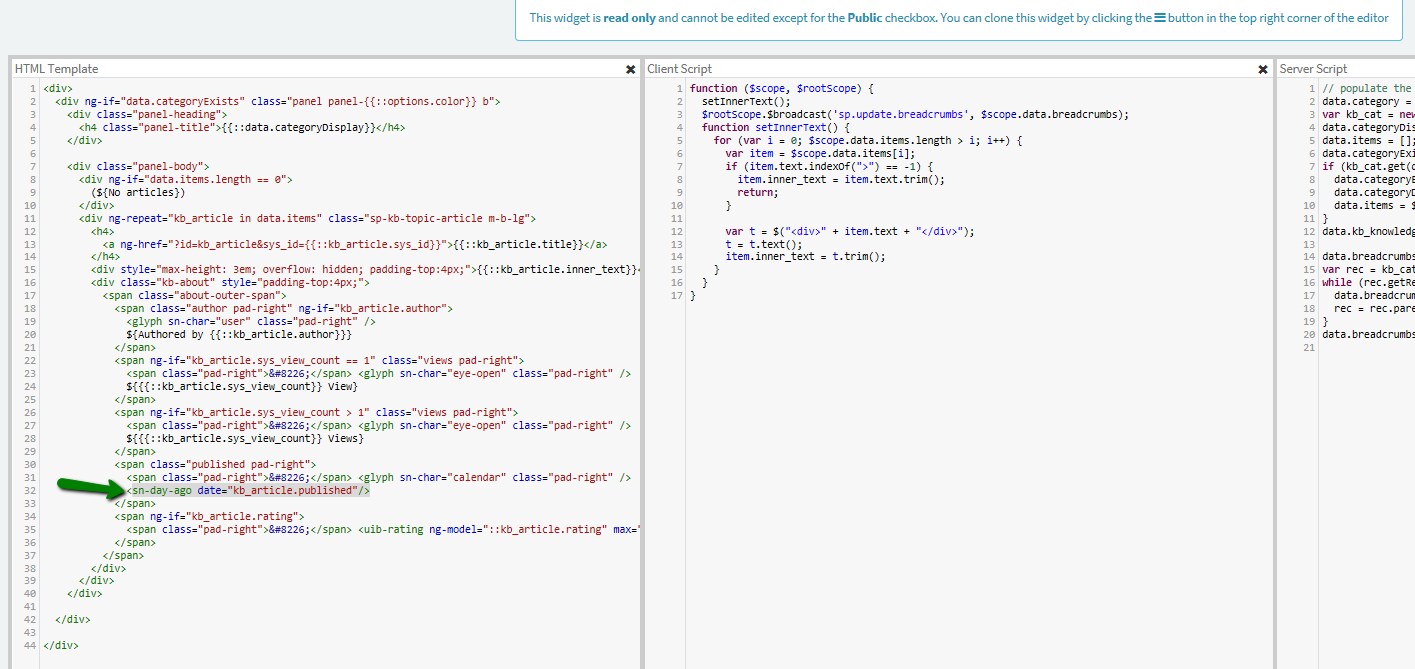Click the line ending with 'Views}'
Image resolution: width=1415 pixels, height=669 pixels.
pyautogui.click(x=245, y=439)
